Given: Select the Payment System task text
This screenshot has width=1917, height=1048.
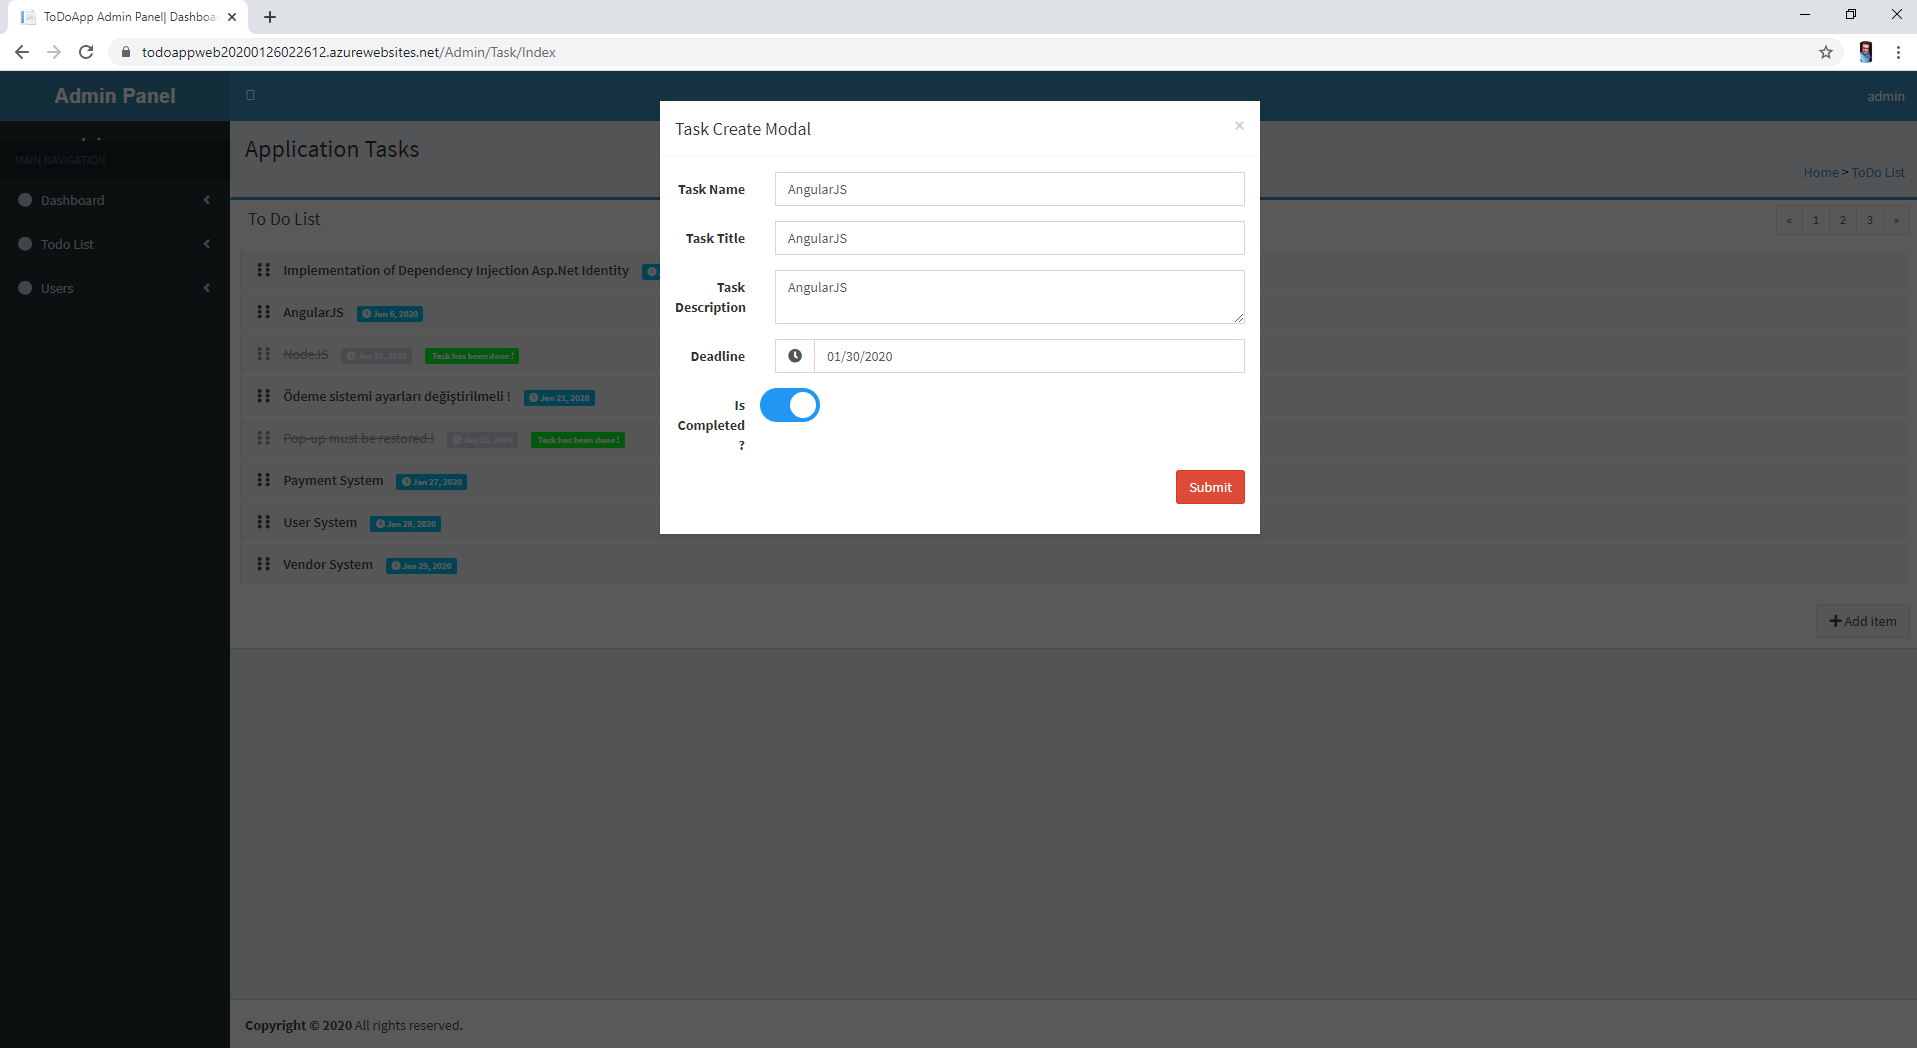Looking at the screenshot, I should point(333,480).
